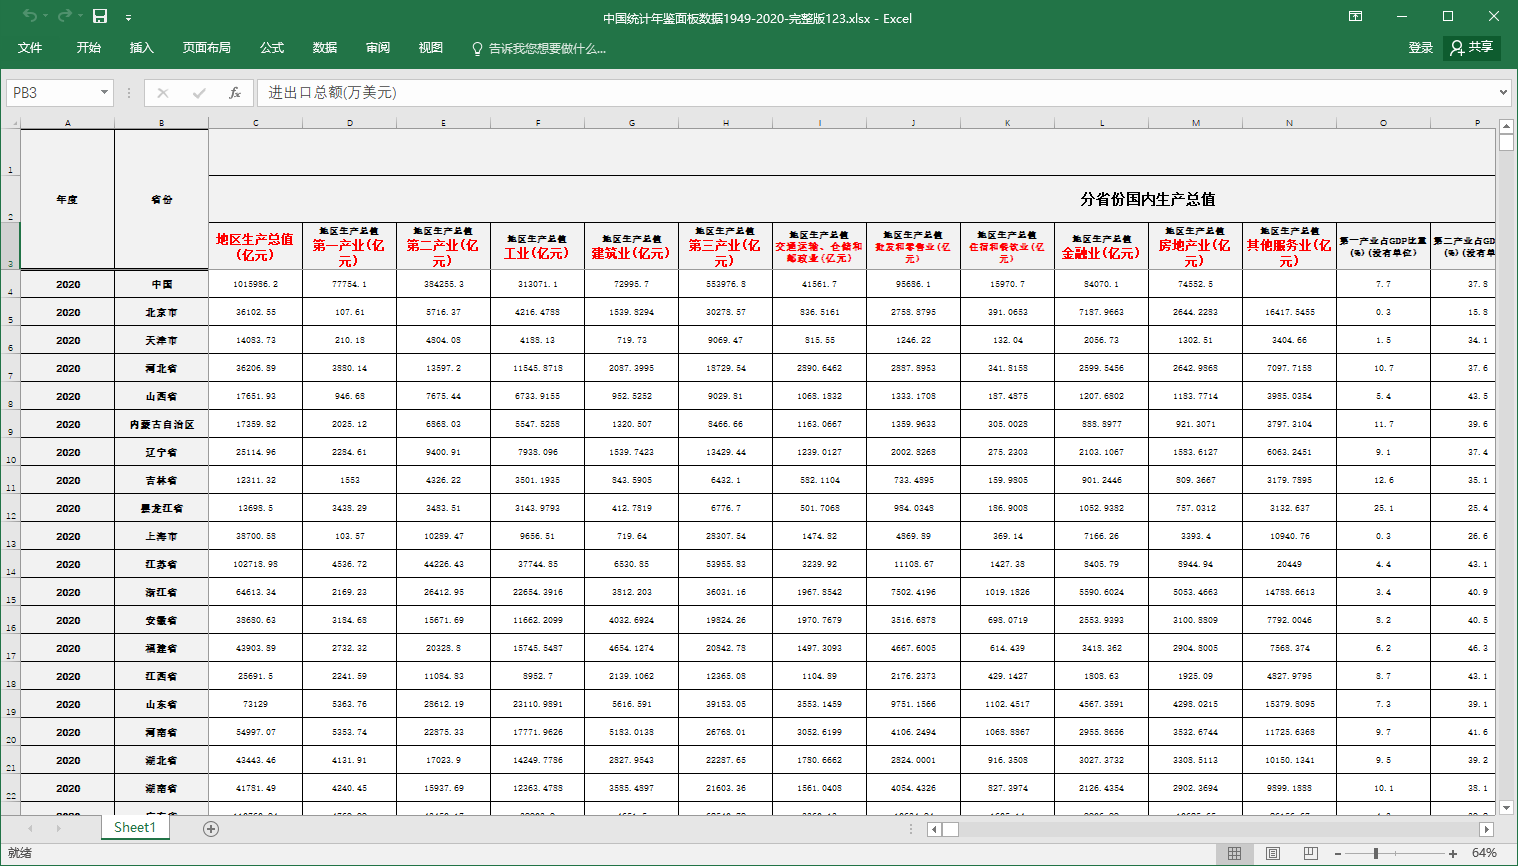Click the zoom in plus icon
This screenshot has width=1518, height=866.
point(1453,853)
